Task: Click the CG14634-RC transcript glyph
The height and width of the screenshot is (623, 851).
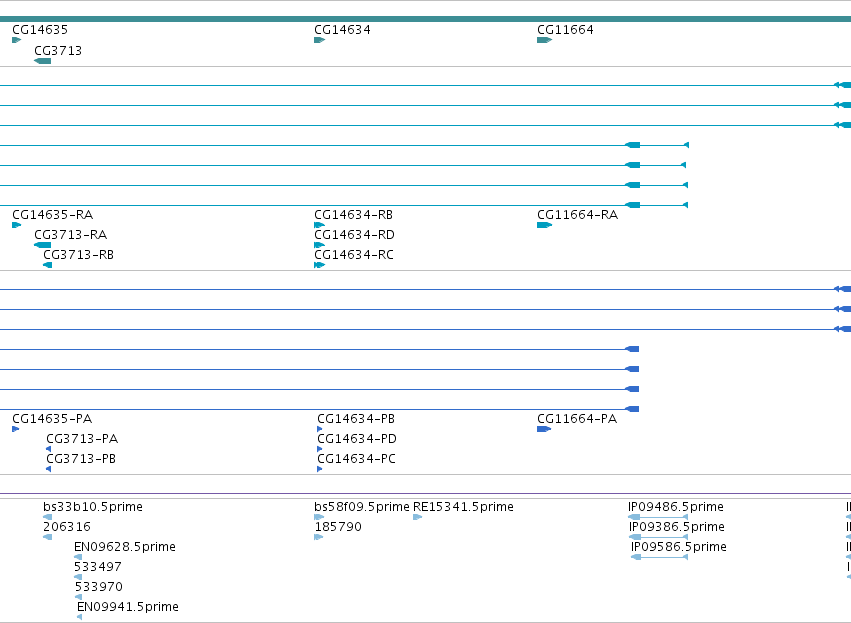Action: [x=319, y=265]
